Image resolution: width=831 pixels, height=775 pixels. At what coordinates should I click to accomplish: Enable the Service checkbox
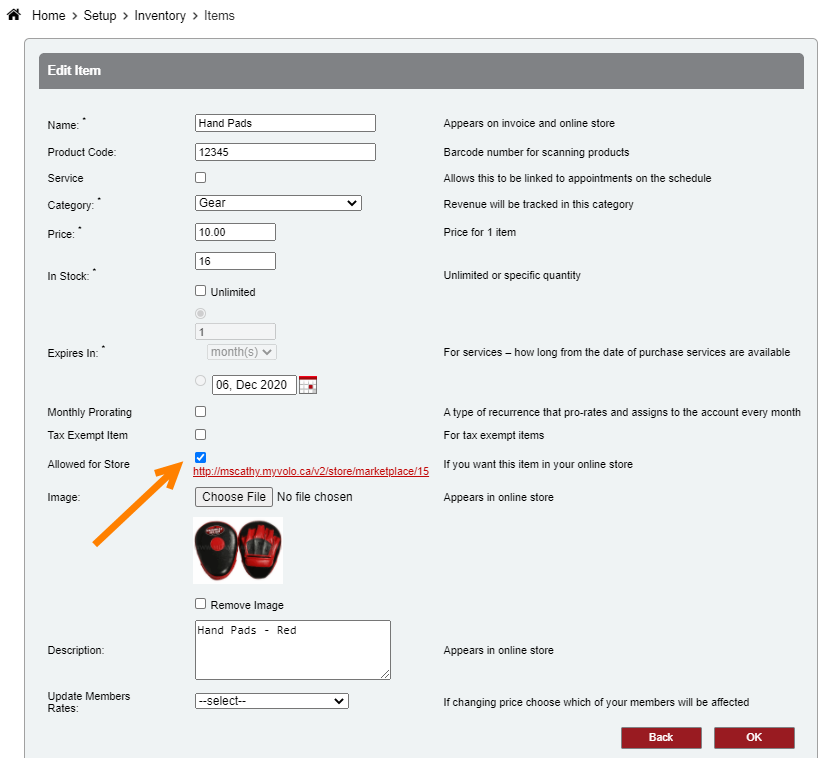(201, 178)
